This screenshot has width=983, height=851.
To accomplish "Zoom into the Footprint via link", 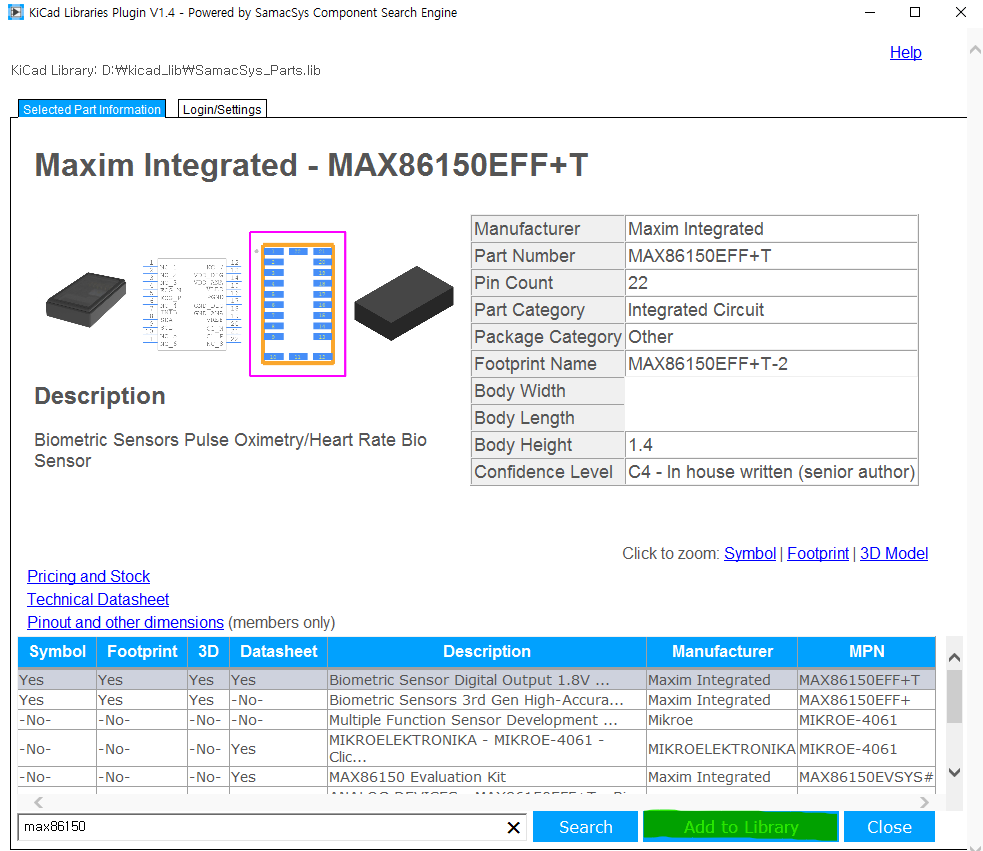I will coord(817,553).
